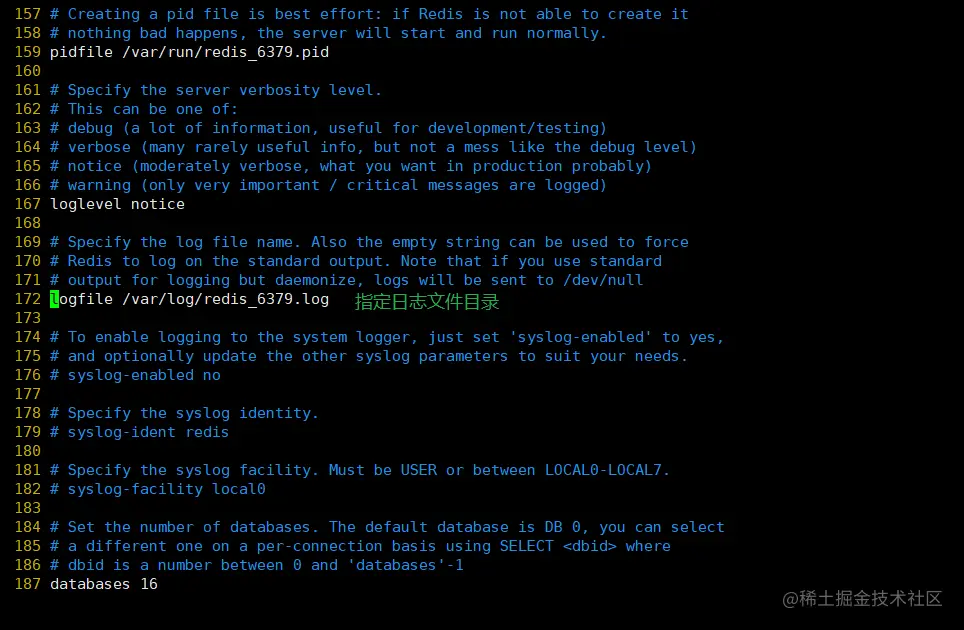This screenshot has height=630, width=964.
Task: Click the green Chinese annotation text
Action: (427, 302)
